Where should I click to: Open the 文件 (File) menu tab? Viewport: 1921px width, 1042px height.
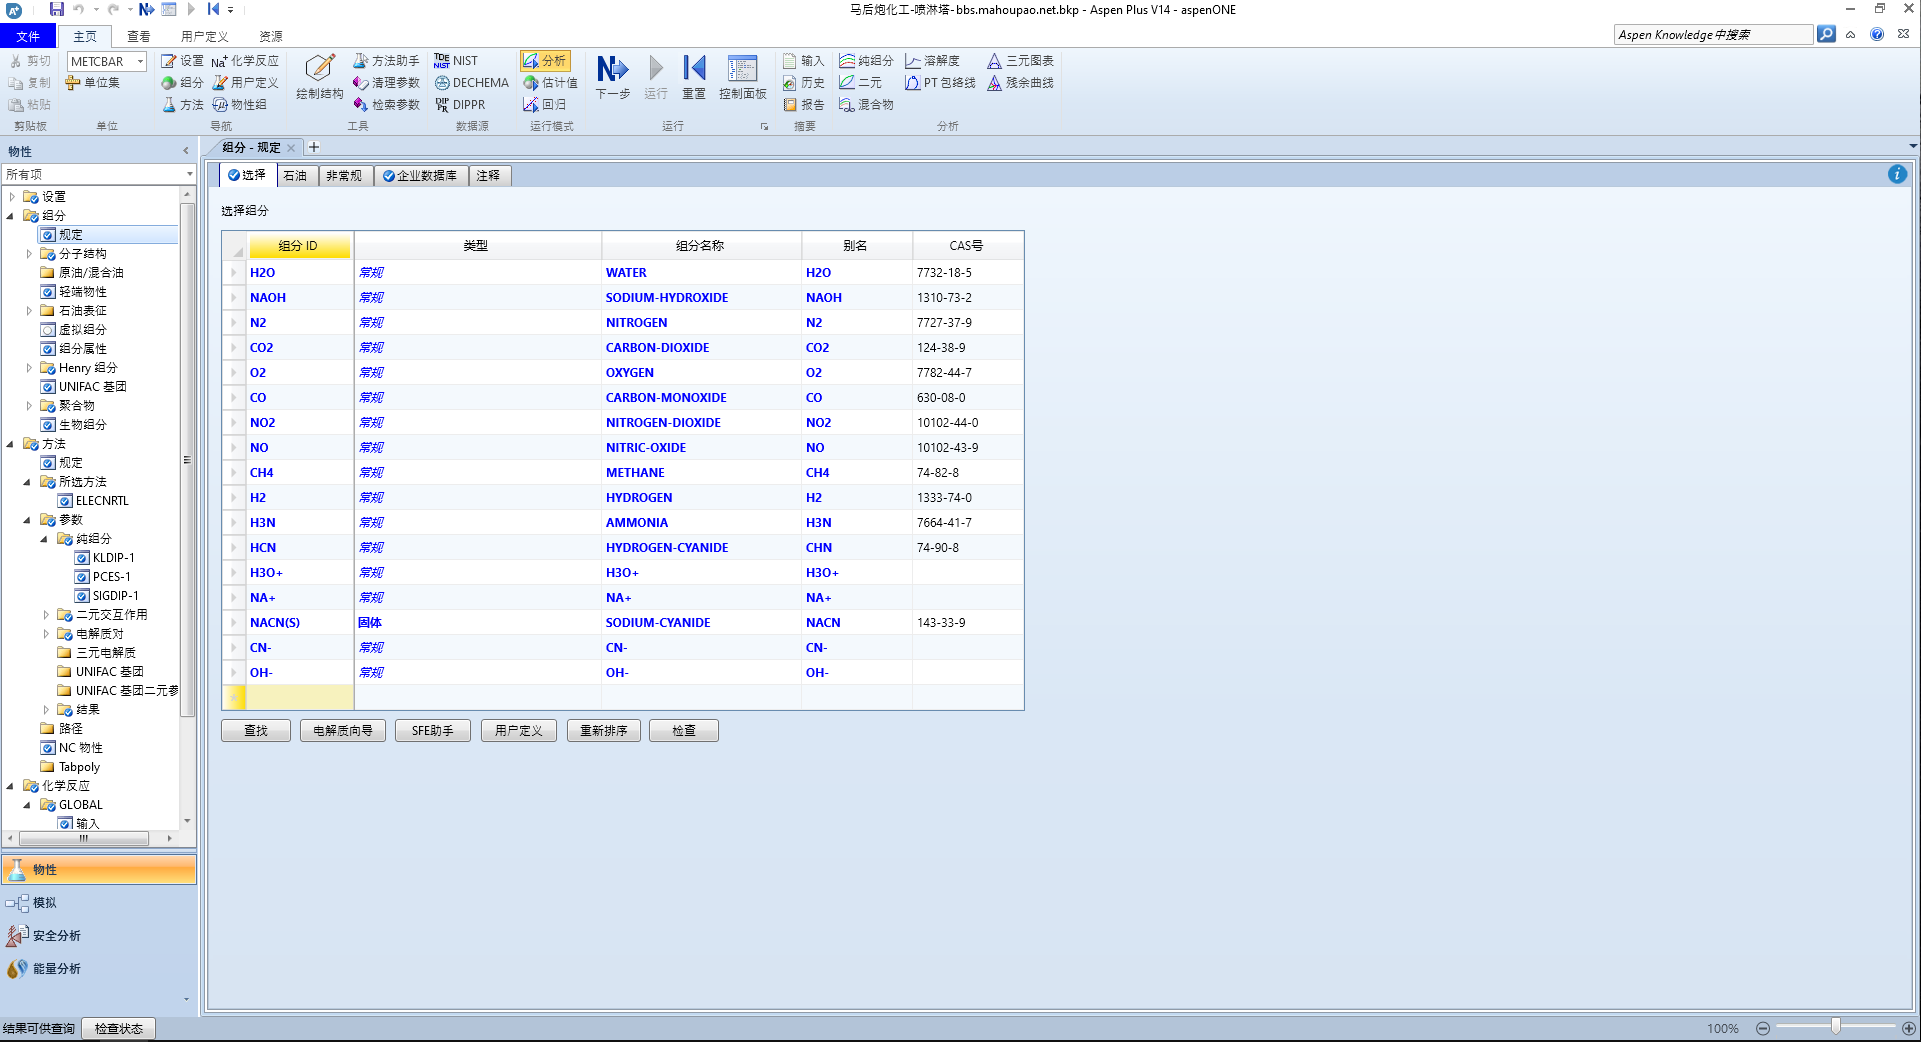pyautogui.click(x=28, y=36)
